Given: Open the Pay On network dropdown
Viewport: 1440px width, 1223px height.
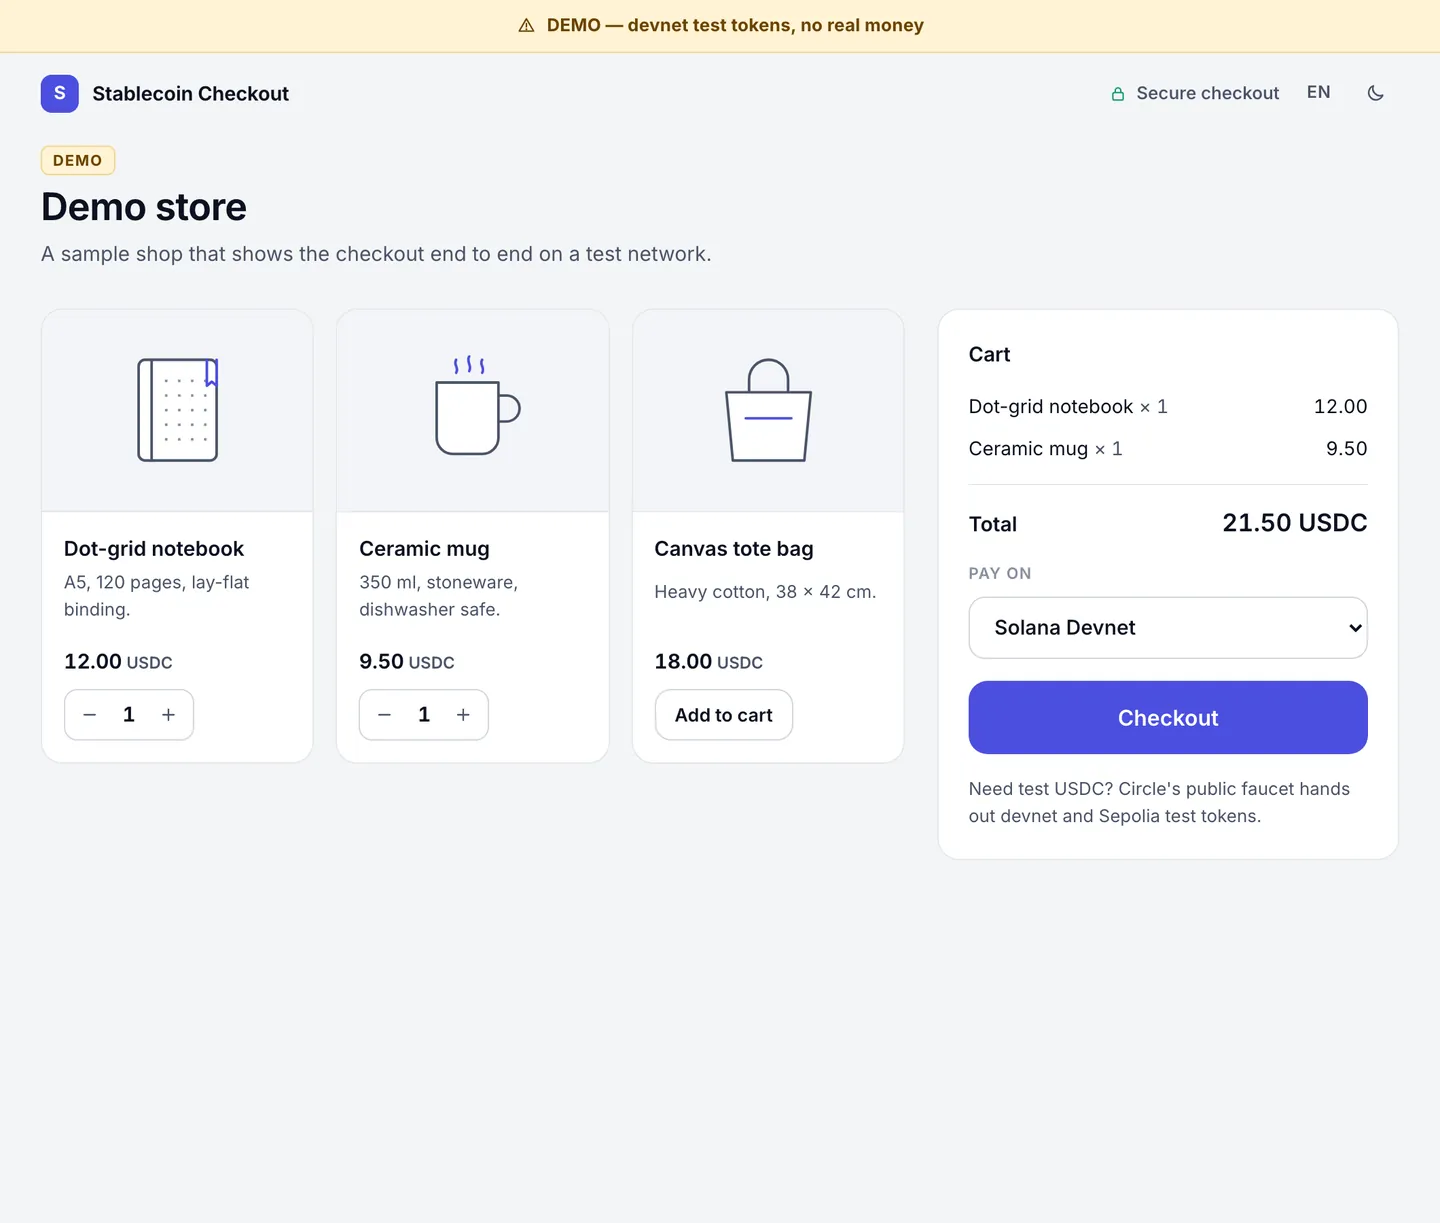Looking at the screenshot, I should click(x=1168, y=628).
